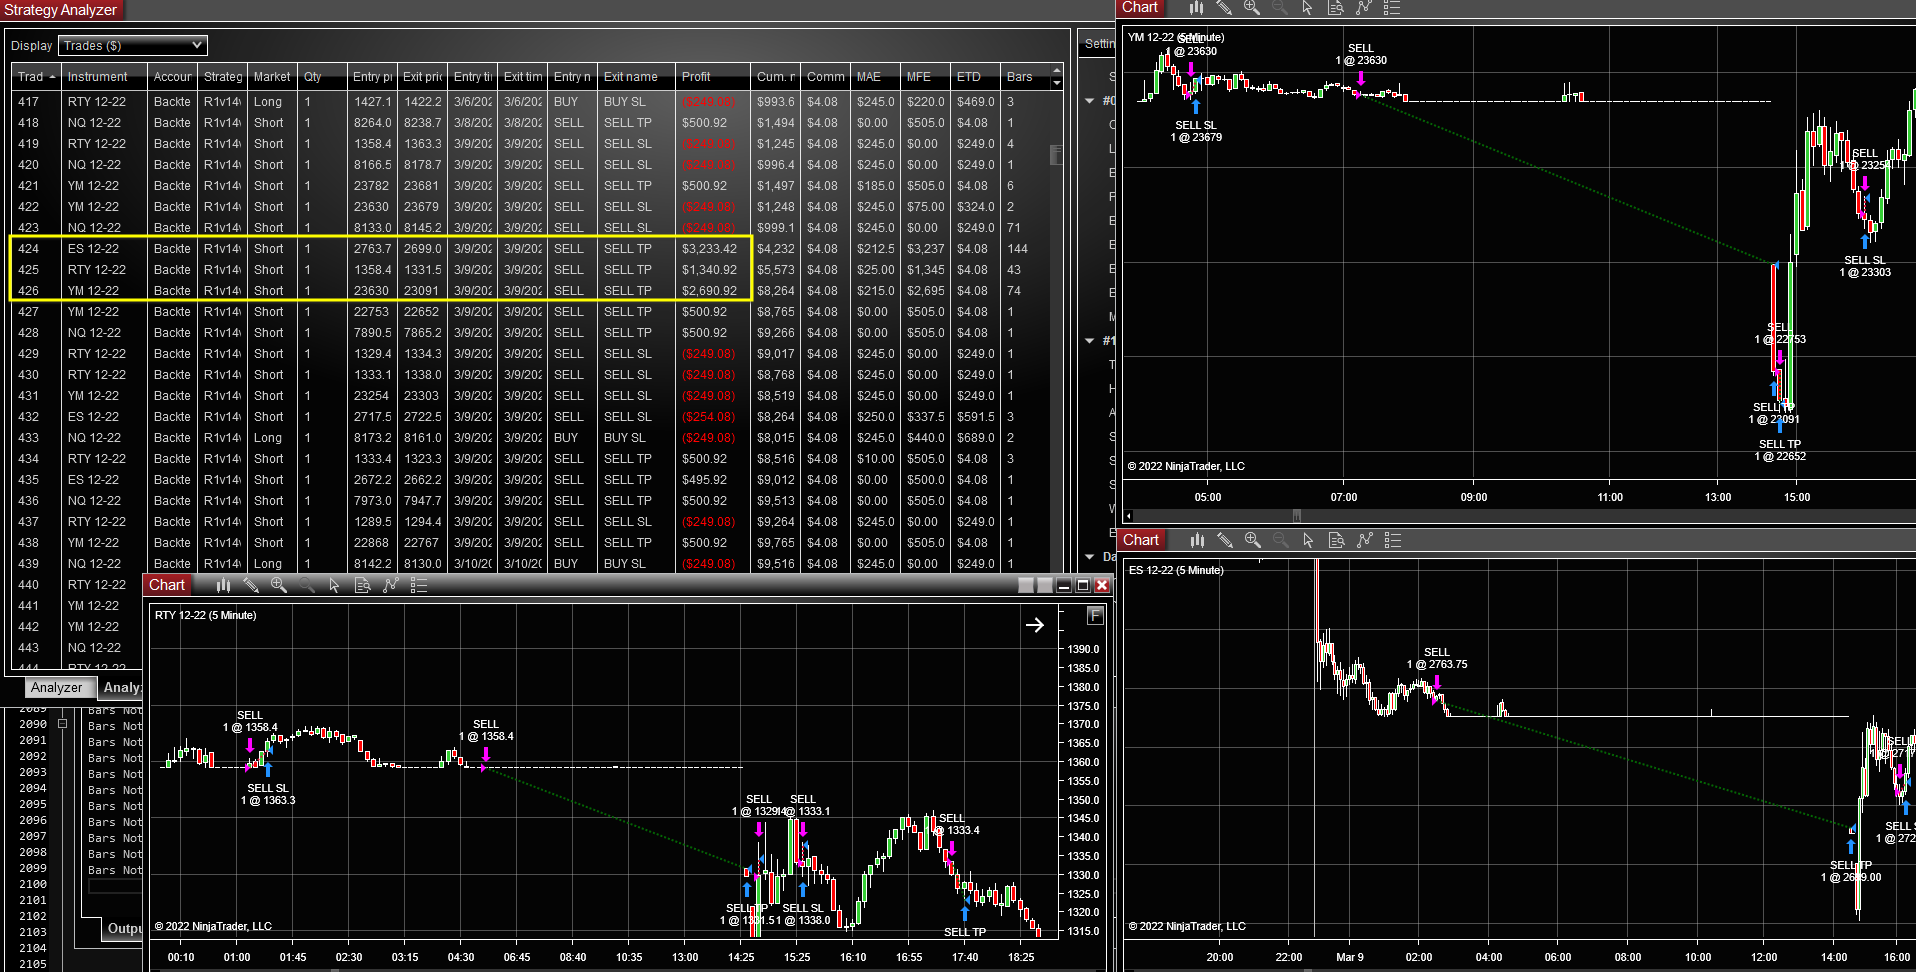This screenshot has height=972, width=1916.
Task: Select cursor pointer tool in top YM chart
Action: click(x=1307, y=8)
